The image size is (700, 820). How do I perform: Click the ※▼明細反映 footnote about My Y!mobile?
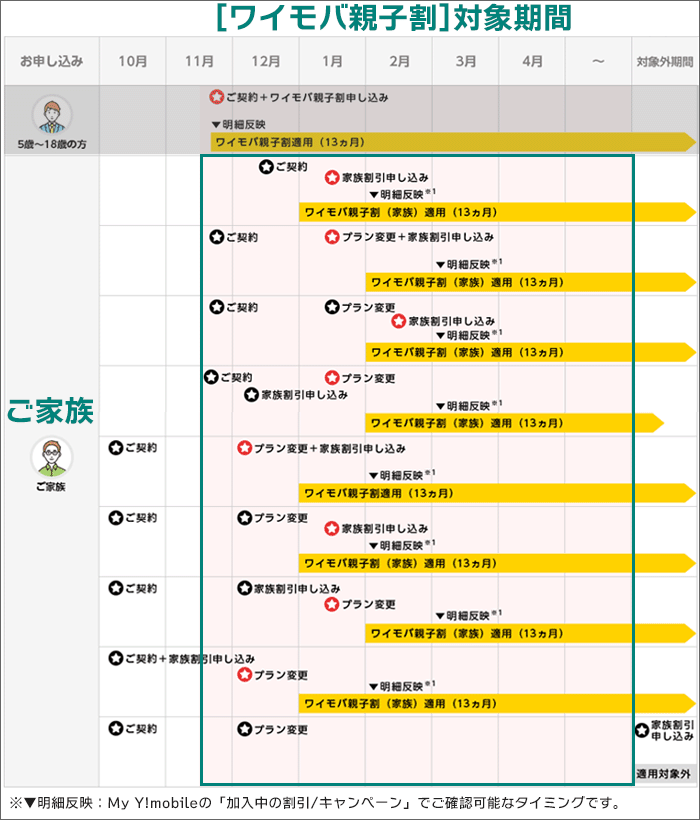pos(315,802)
